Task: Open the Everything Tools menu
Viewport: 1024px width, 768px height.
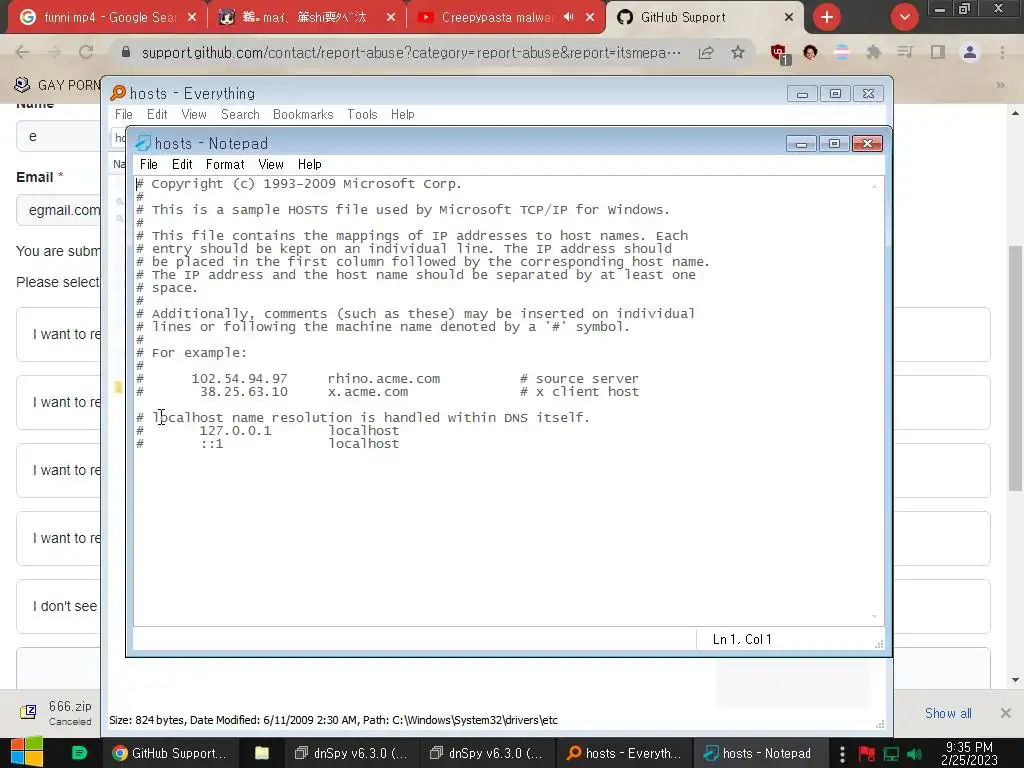Action: (362, 114)
